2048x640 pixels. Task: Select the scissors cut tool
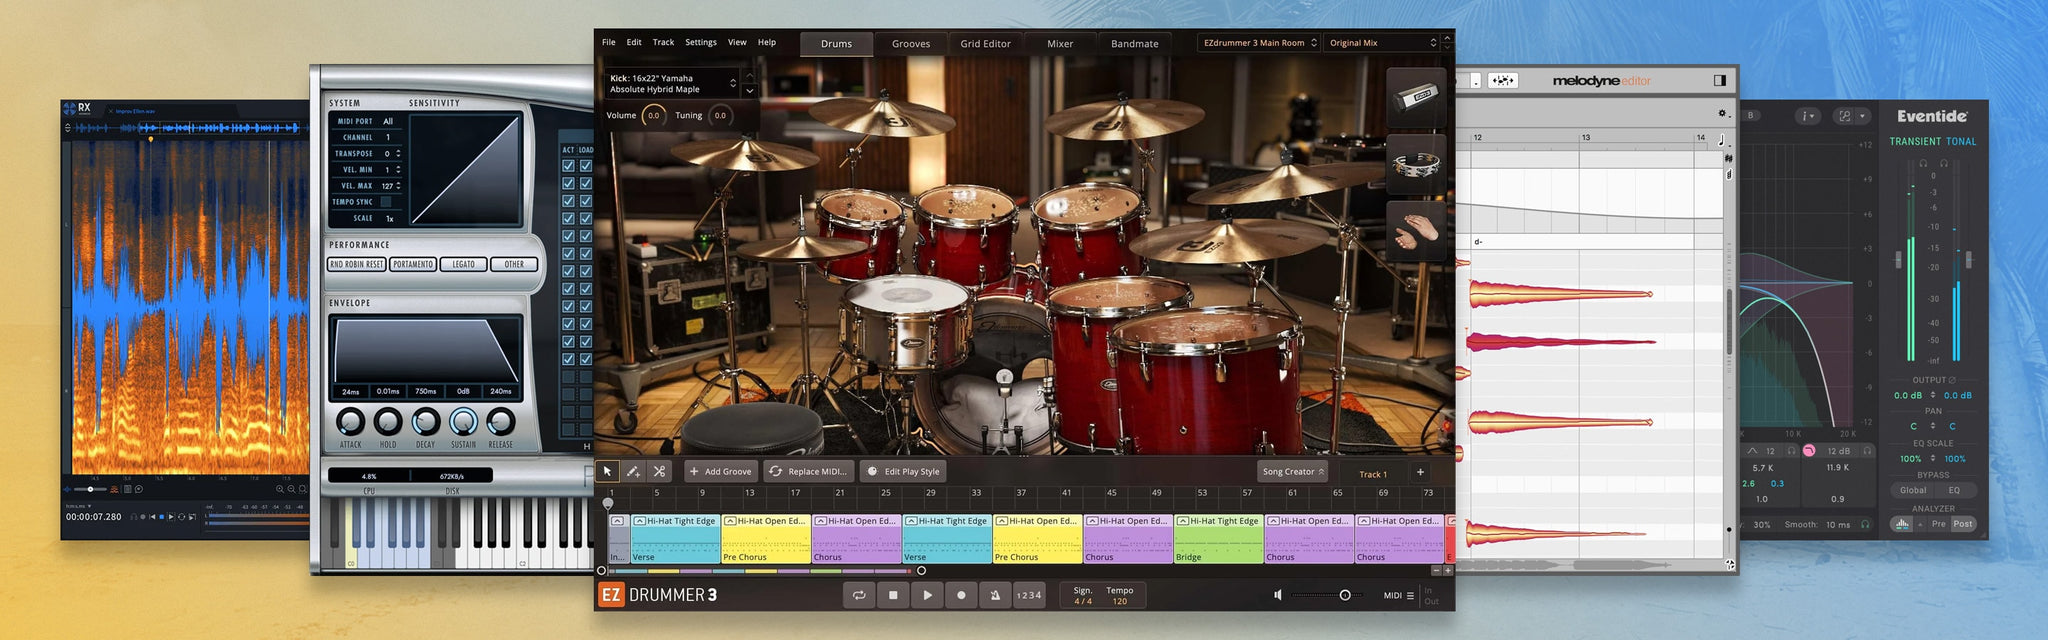[x=659, y=471]
